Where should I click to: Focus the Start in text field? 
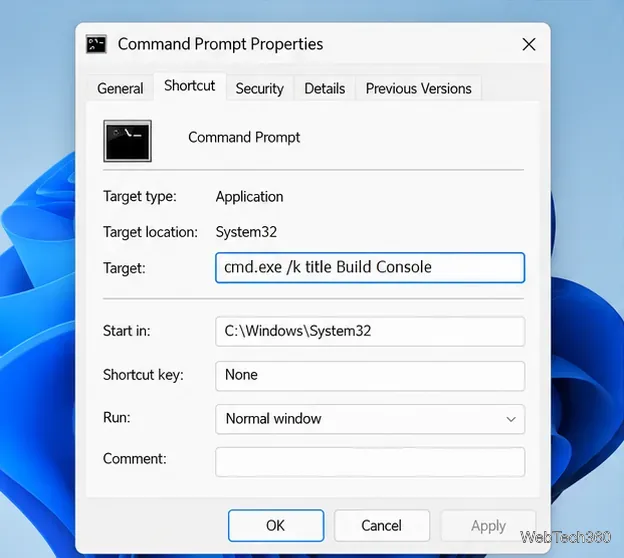pyautogui.click(x=370, y=331)
